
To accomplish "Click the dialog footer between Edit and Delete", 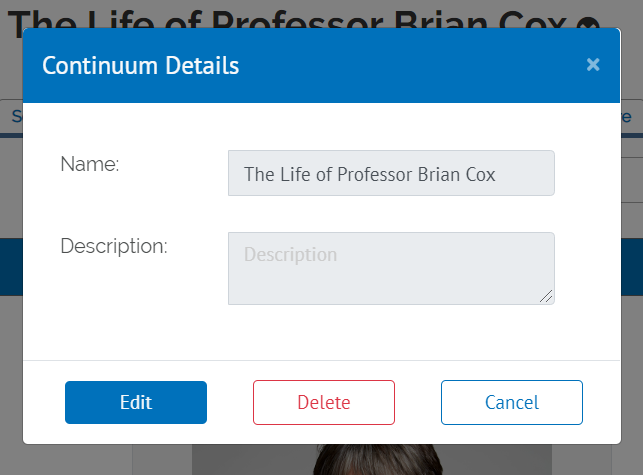I will [230, 403].
